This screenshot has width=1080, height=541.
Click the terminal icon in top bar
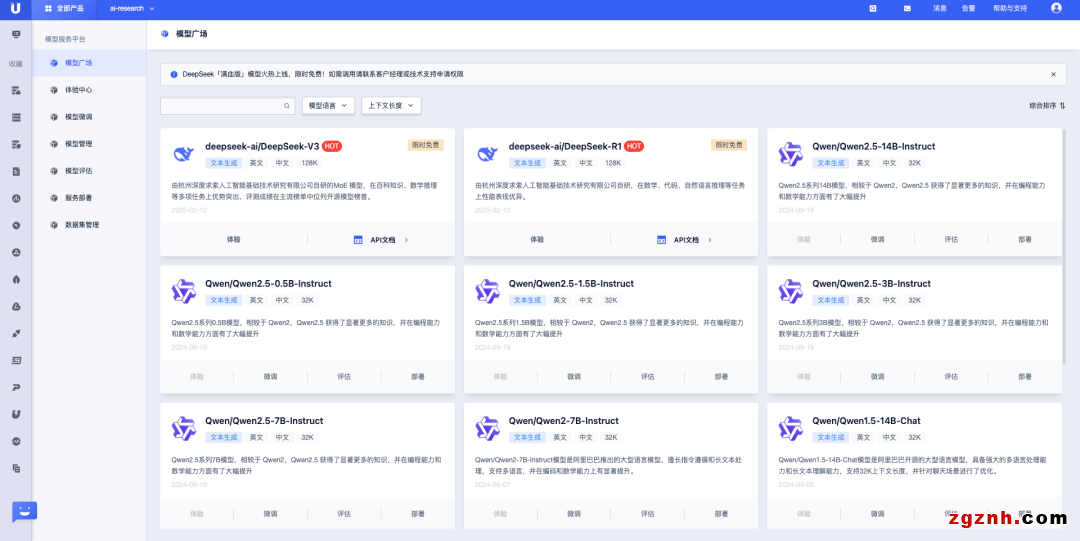[x=873, y=8]
